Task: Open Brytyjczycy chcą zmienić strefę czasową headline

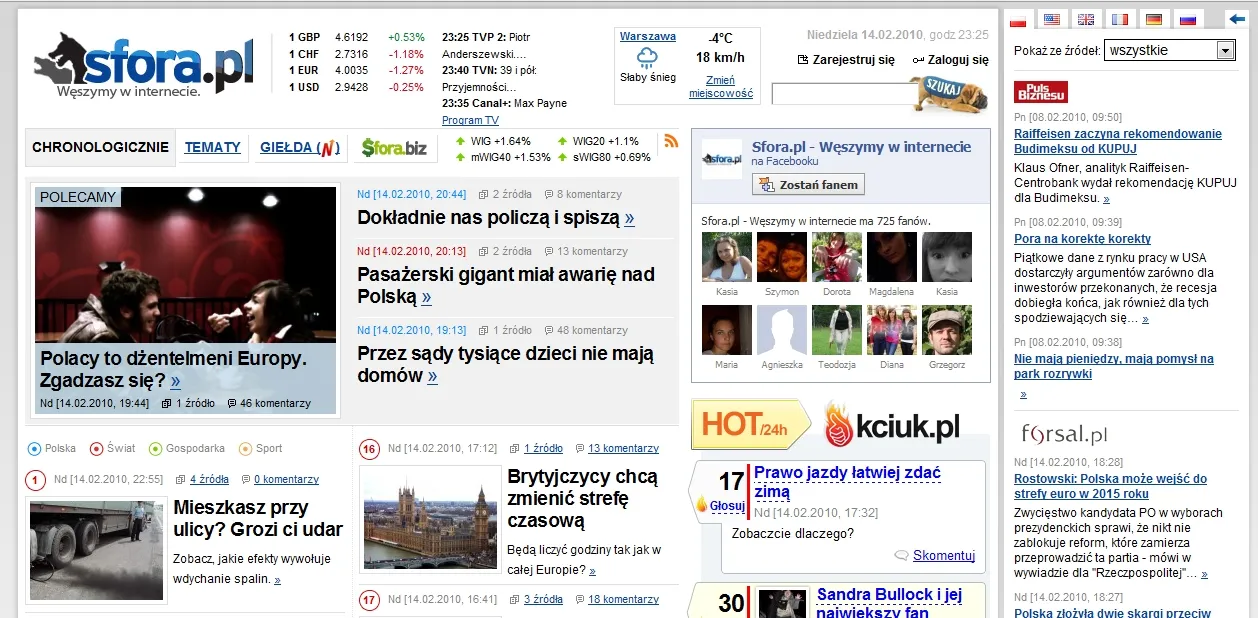Action: click(582, 498)
